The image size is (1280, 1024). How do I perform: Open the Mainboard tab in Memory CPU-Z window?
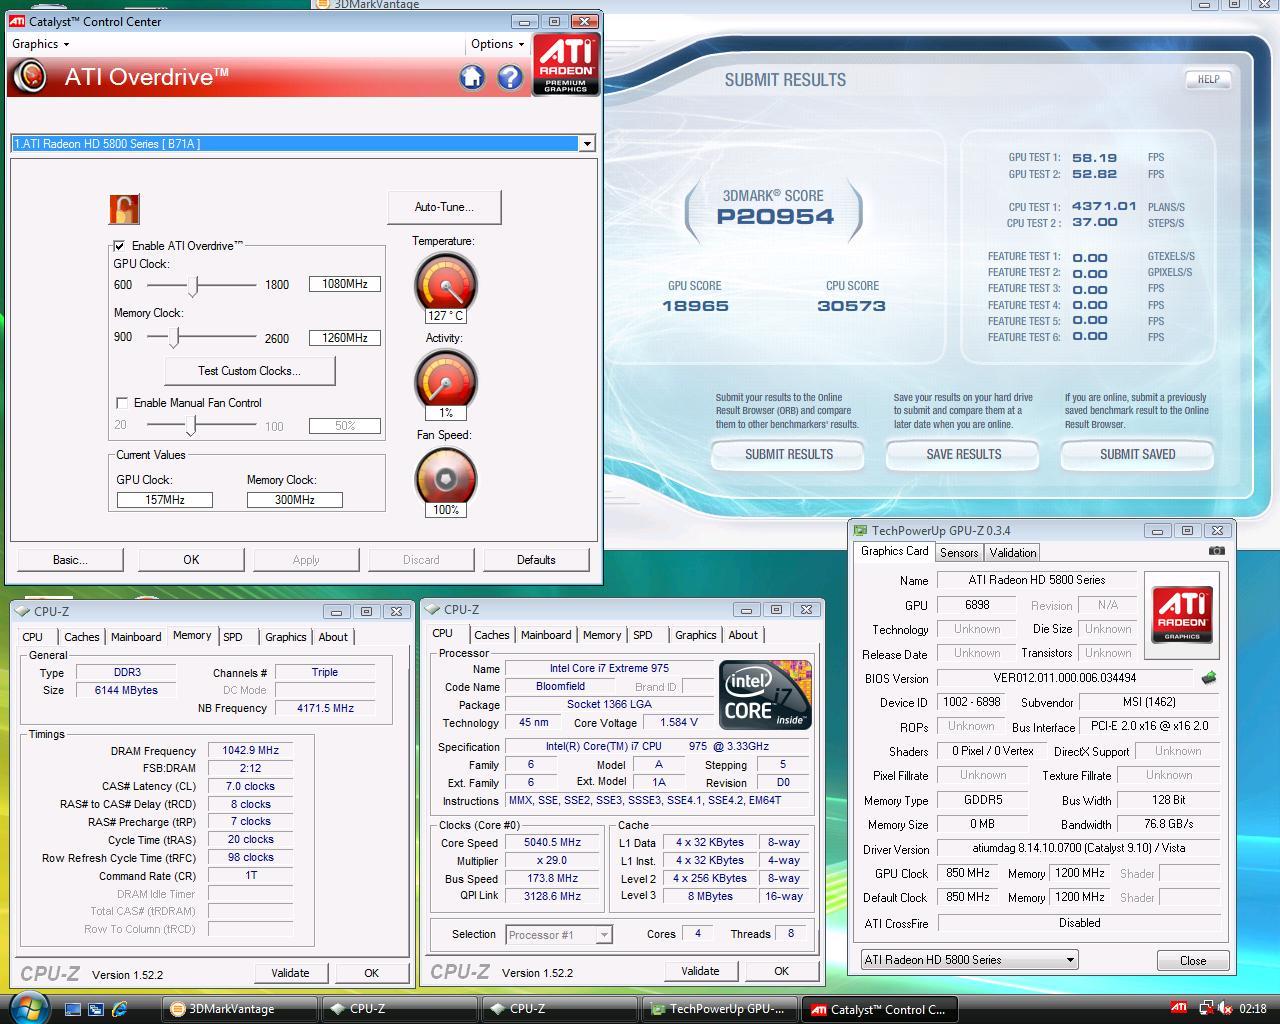136,637
